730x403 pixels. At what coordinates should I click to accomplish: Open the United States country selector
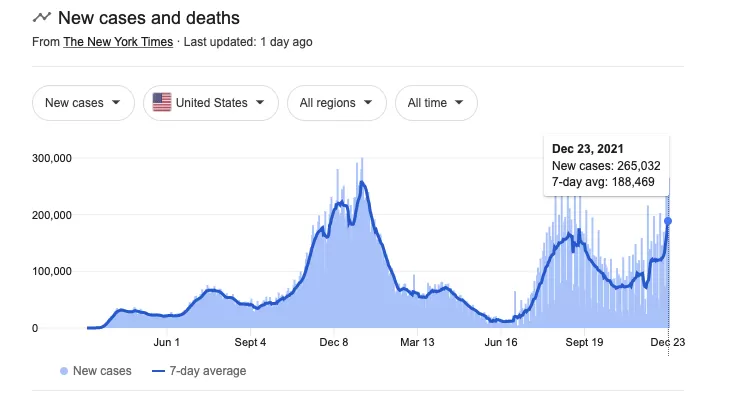(211, 103)
